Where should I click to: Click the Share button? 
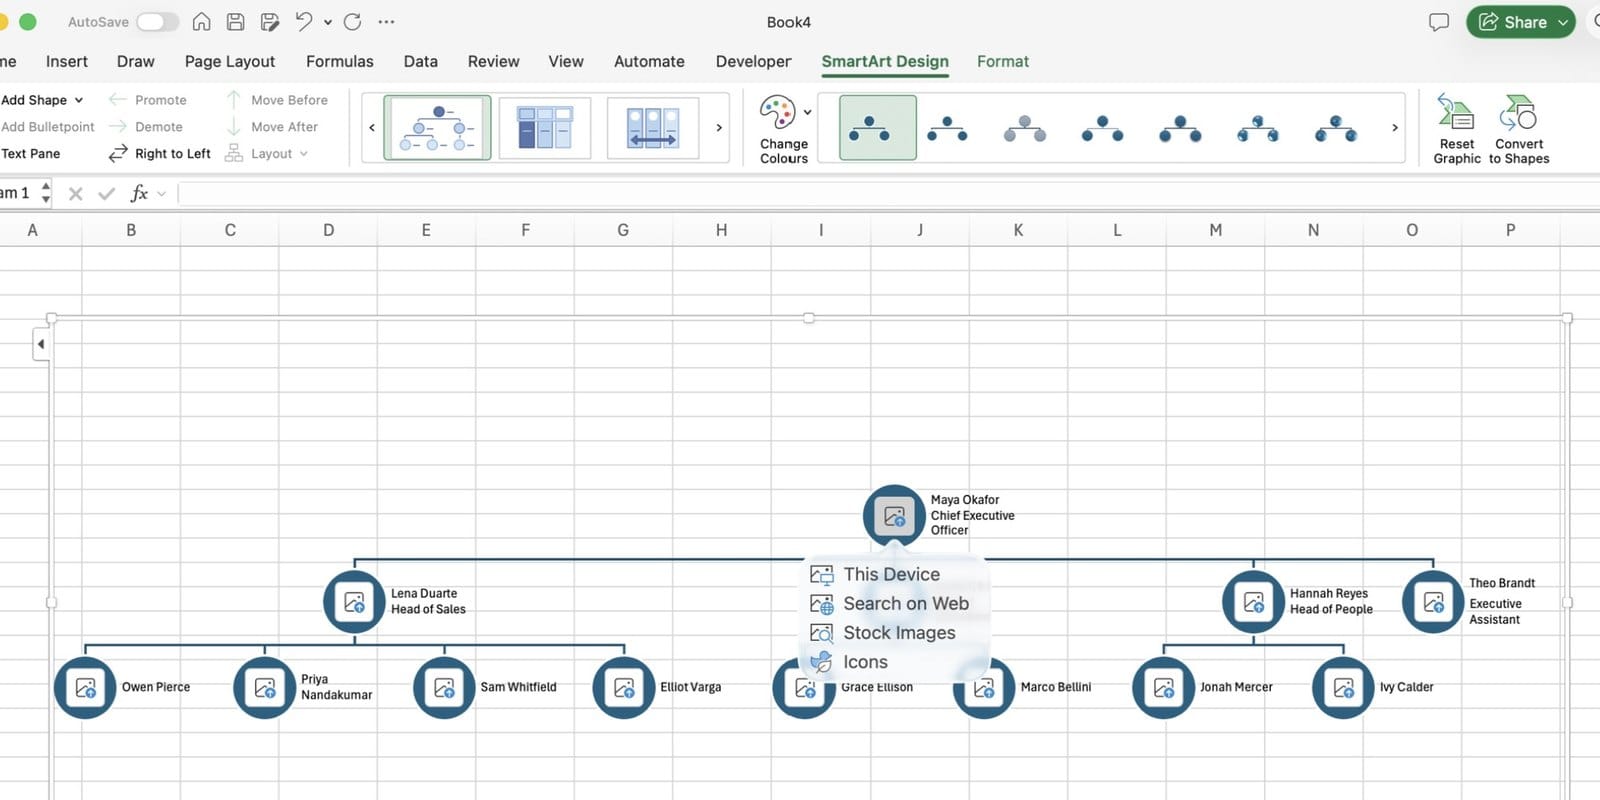click(1521, 22)
